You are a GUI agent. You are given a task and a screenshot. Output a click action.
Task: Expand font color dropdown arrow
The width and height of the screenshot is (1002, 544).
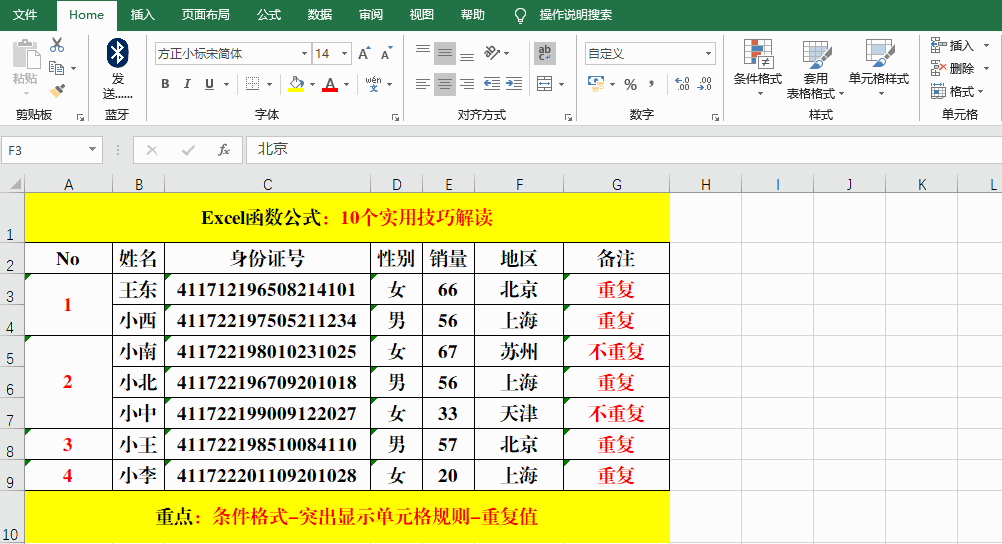tap(346, 84)
